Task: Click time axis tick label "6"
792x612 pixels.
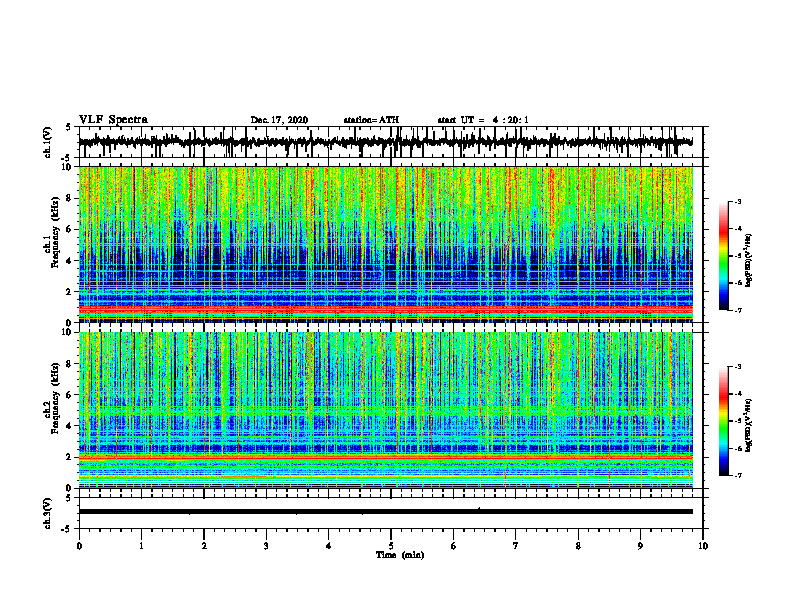Action: 454,546
